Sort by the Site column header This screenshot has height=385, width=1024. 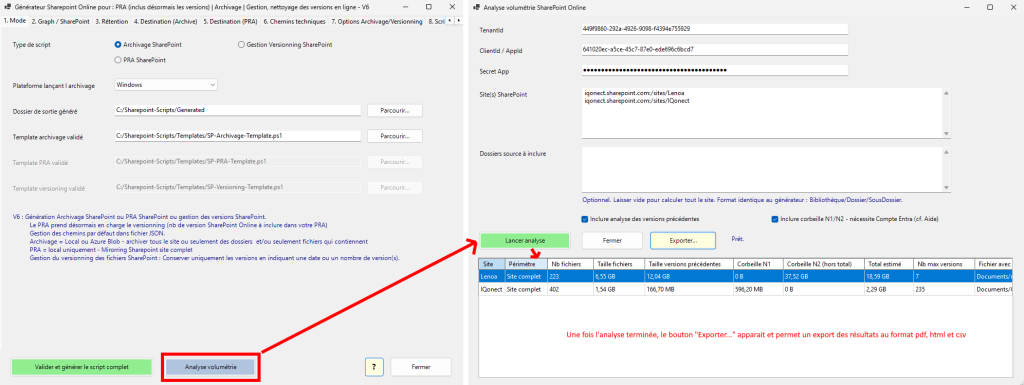492,264
